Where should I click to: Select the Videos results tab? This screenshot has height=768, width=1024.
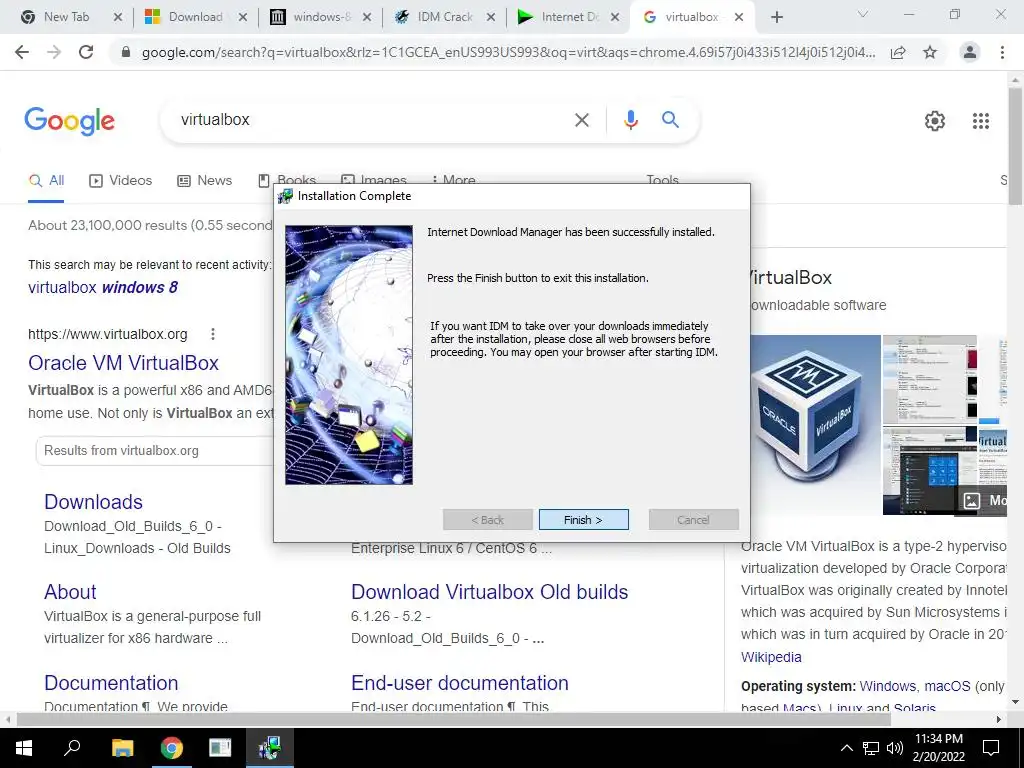pos(121,181)
